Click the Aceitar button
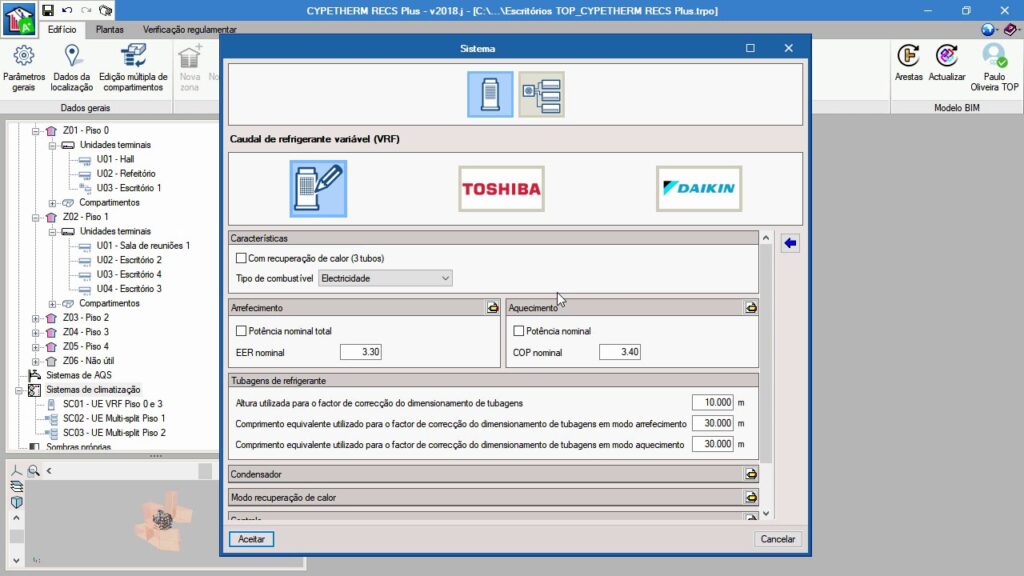 pos(251,539)
